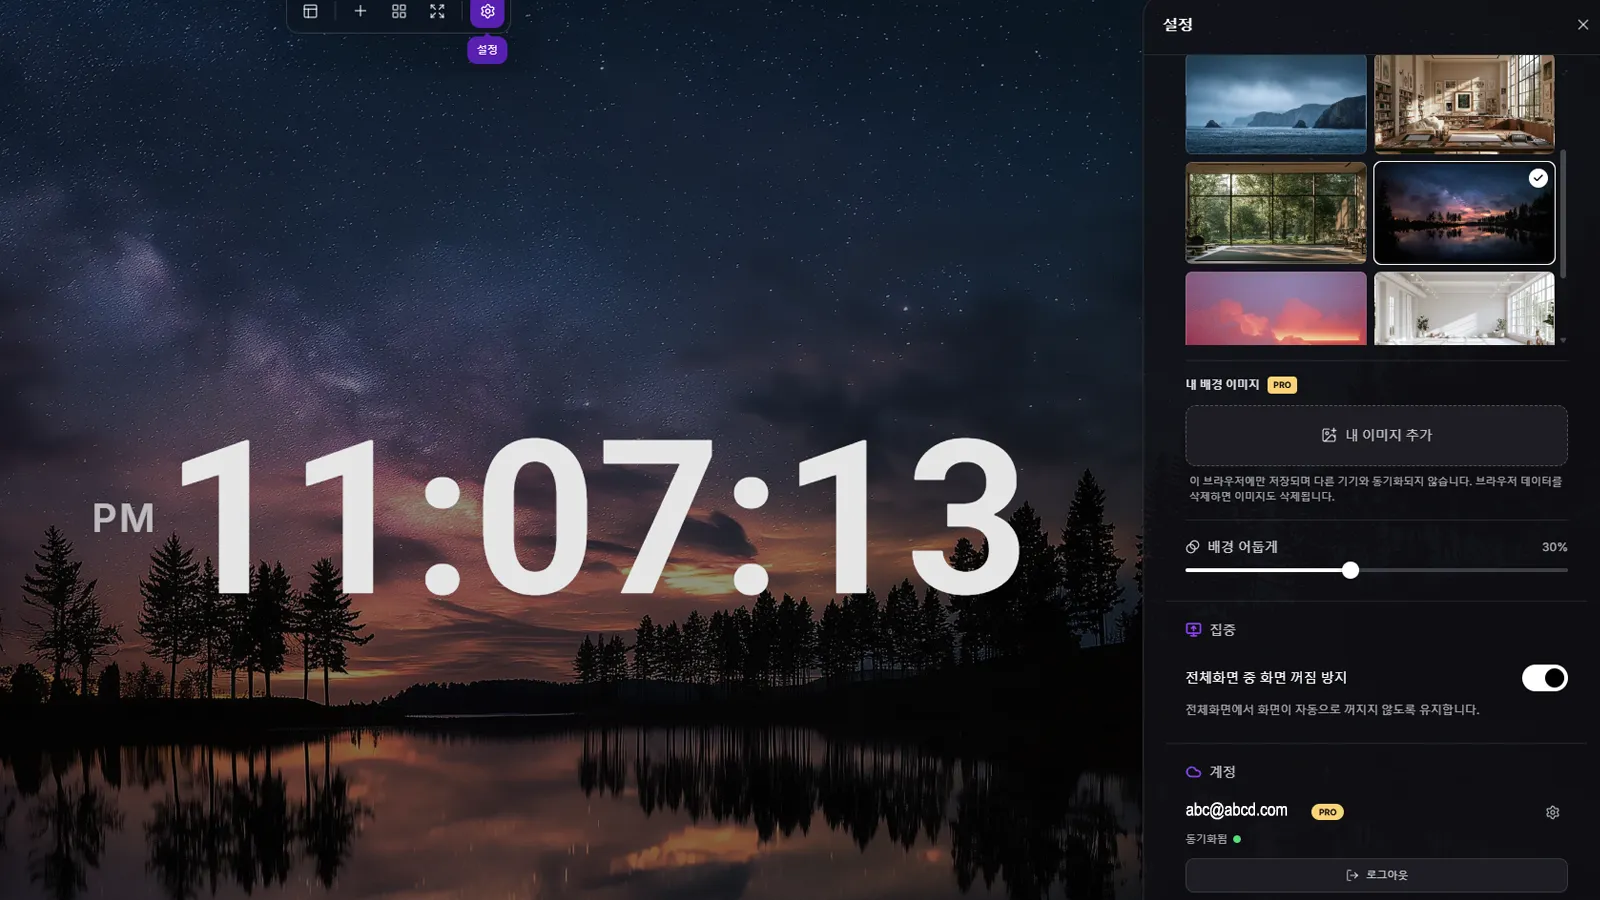Click the PRO badge next to abc@abcd.com
The height and width of the screenshot is (900, 1600).
click(x=1327, y=812)
